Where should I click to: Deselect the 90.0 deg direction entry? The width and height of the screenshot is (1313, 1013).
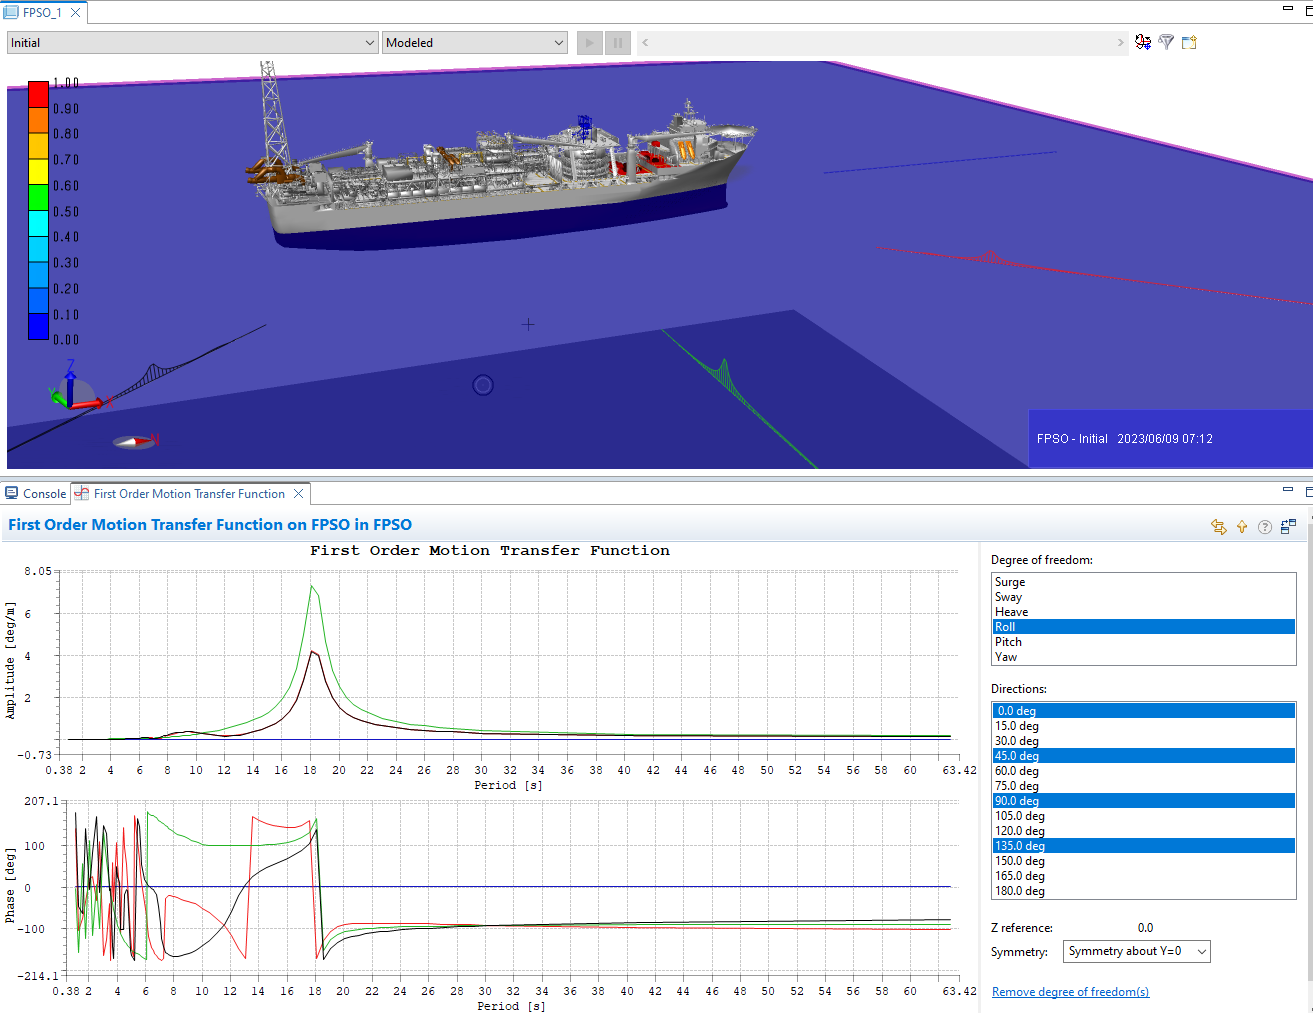click(x=1100, y=800)
